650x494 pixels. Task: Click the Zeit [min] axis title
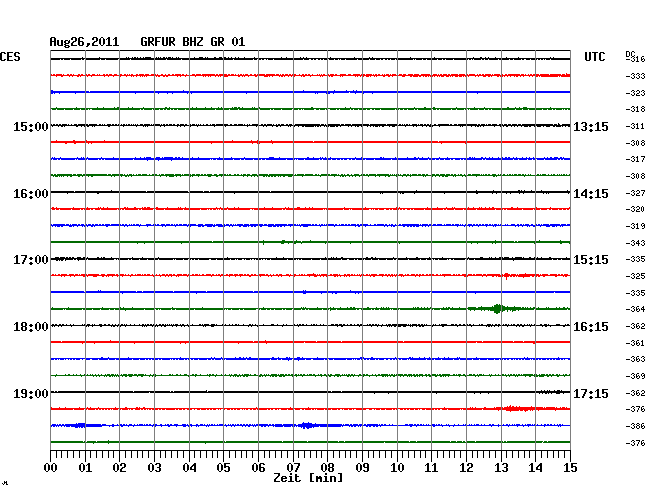(x=308, y=478)
